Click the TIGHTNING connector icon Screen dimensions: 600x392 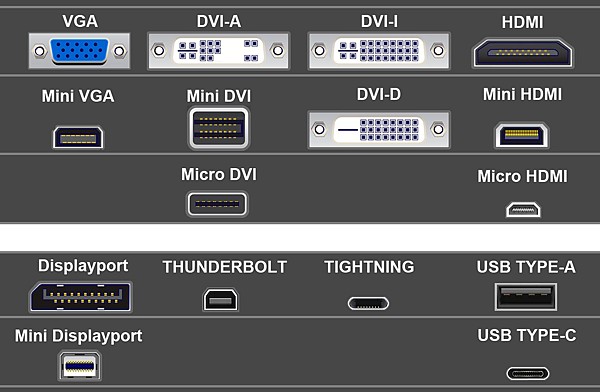coord(368,304)
